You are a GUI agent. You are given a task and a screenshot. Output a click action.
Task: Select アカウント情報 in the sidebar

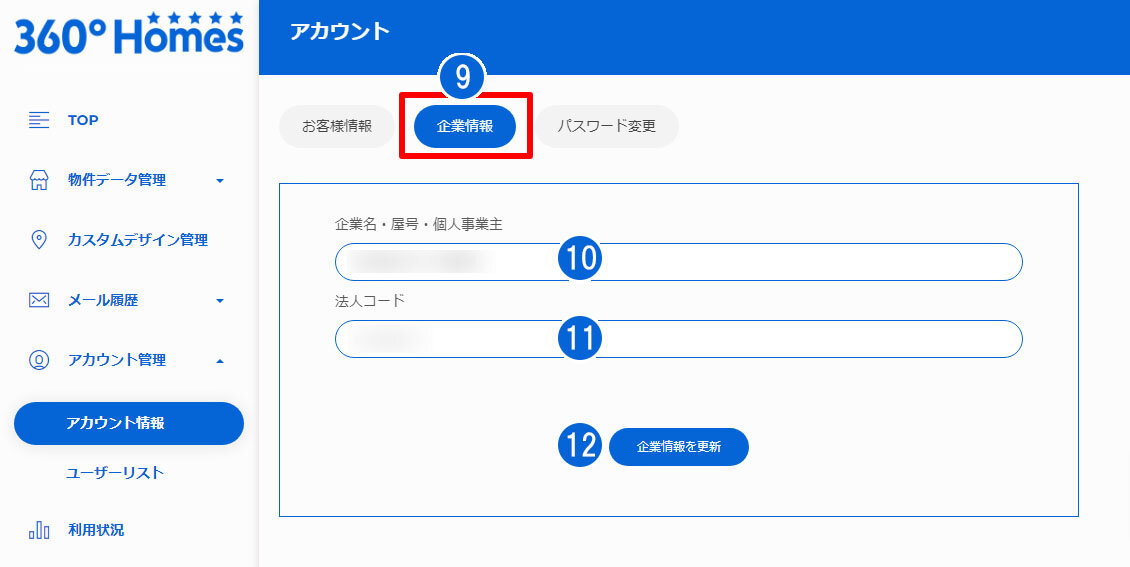point(129,423)
